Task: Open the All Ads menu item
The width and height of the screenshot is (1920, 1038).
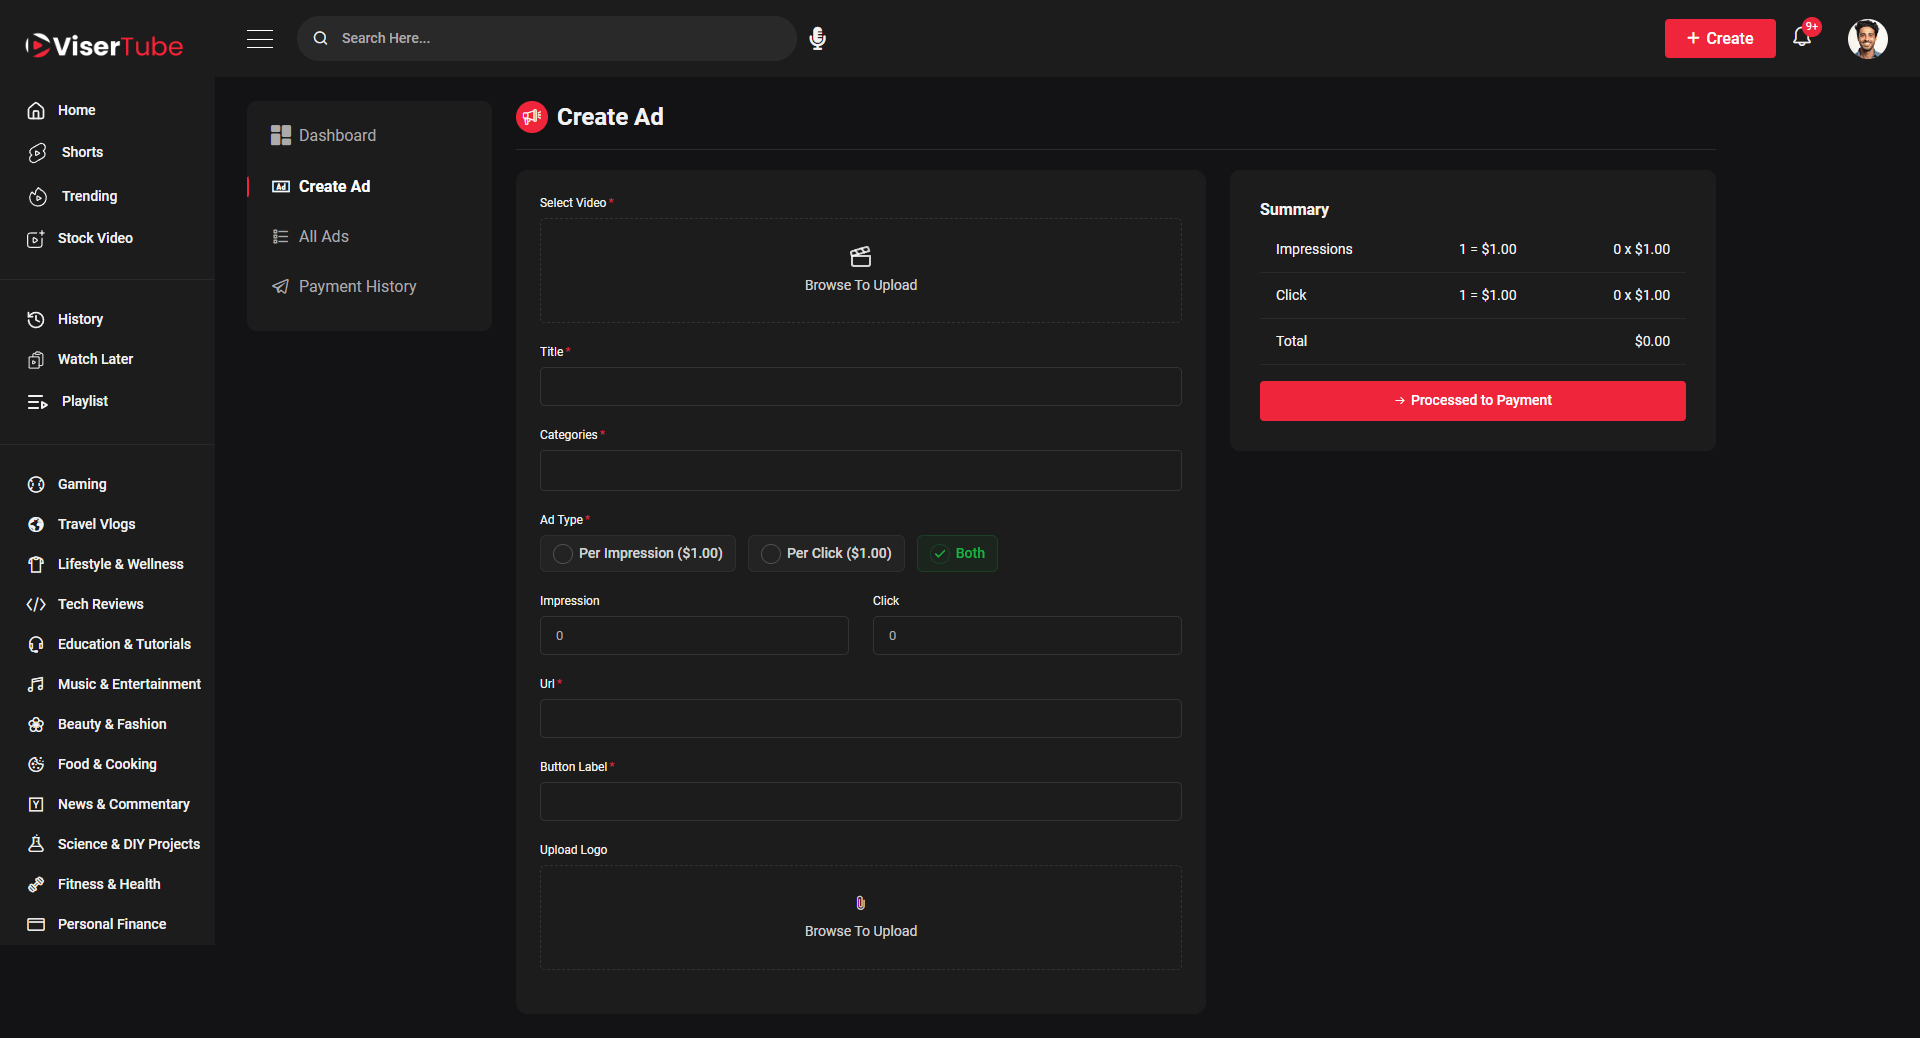Action: tap(323, 236)
